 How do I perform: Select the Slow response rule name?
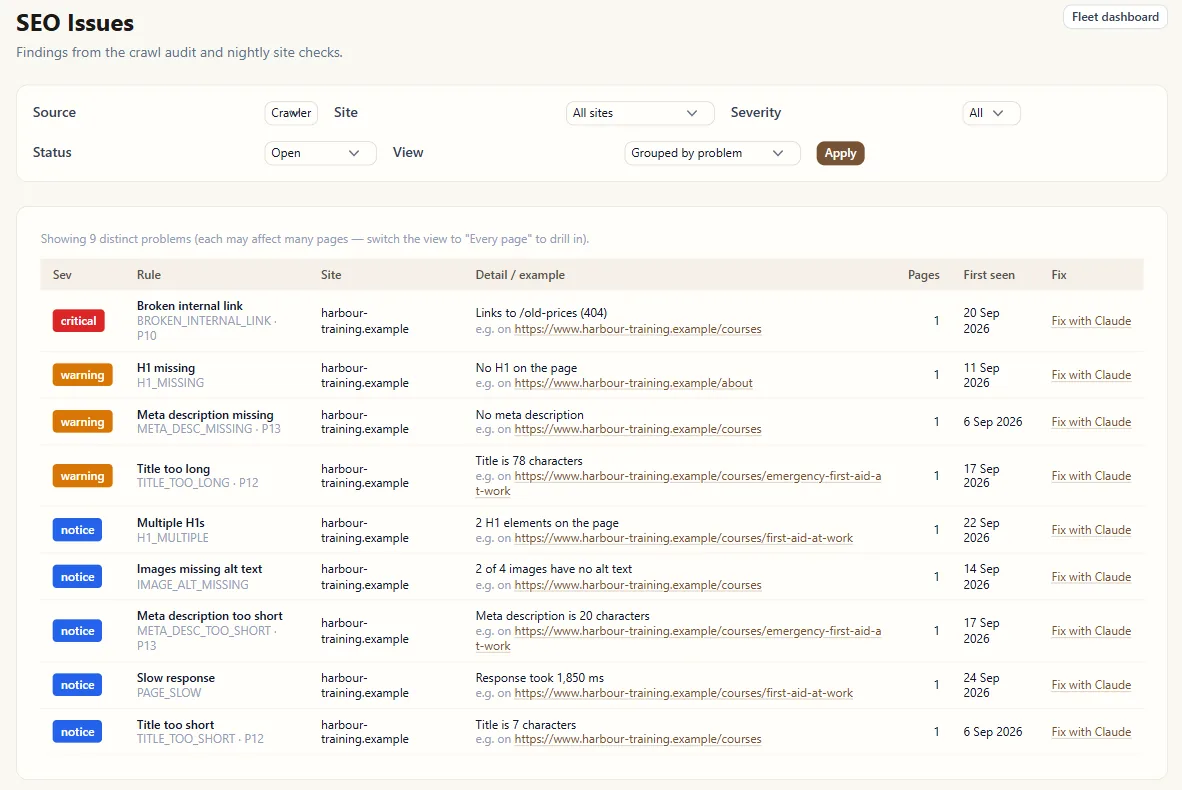[176, 678]
